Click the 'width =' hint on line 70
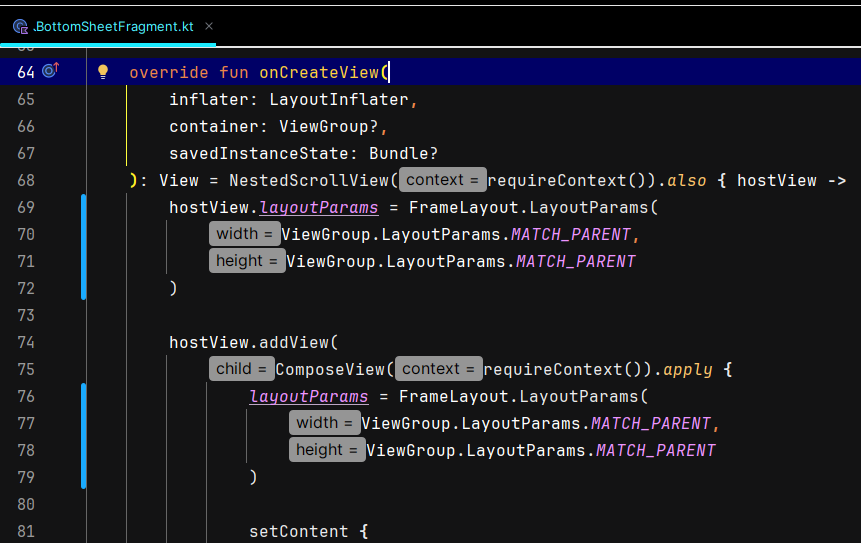This screenshot has height=543, width=861. [244, 233]
